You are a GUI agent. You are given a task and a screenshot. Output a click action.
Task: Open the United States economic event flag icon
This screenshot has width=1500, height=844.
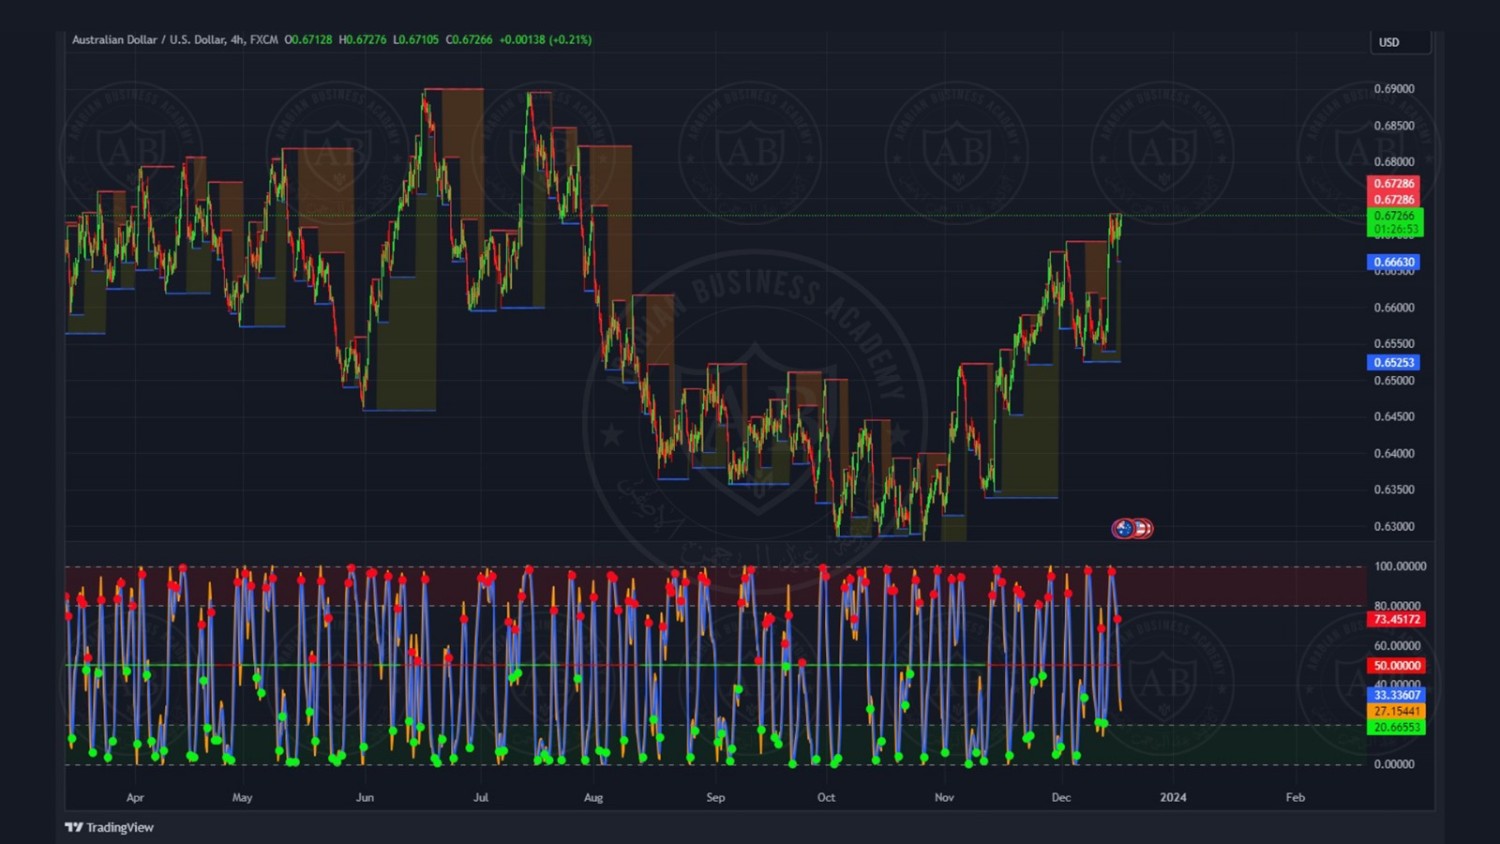click(1142, 528)
